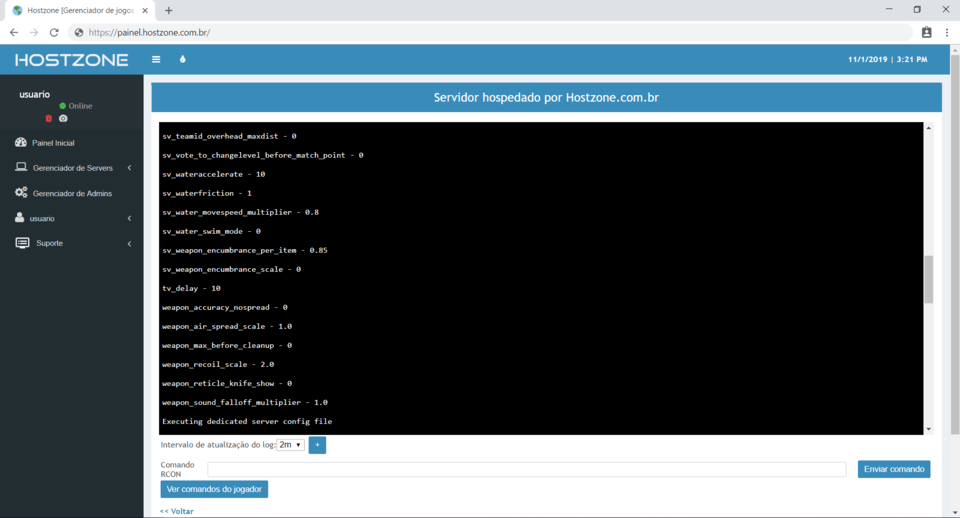960x518 pixels.
Task: Open a new browser tab with plus
Action: [x=168, y=10]
